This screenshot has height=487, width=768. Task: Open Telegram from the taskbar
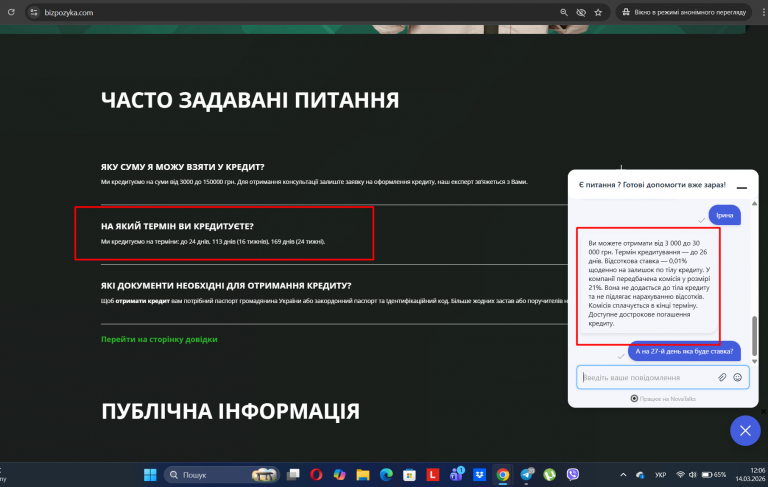527,475
